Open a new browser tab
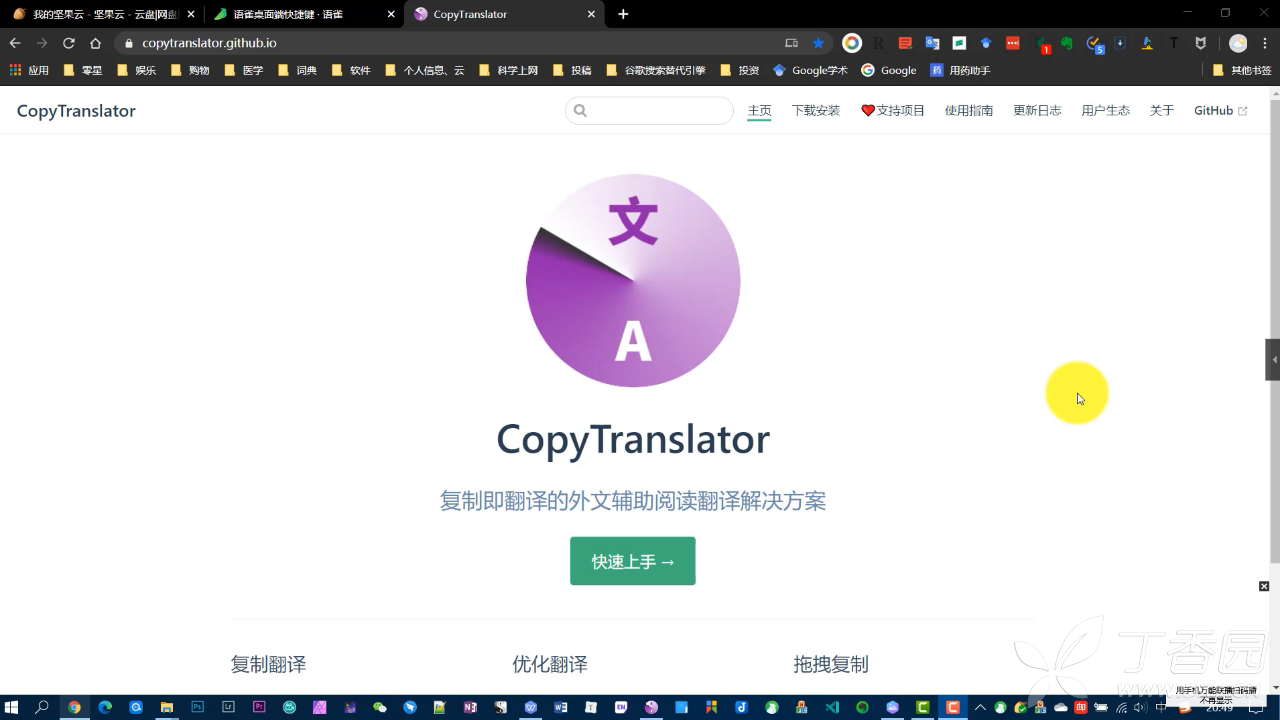Image resolution: width=1280 pixels, height=720 pixels. point(623,14)
